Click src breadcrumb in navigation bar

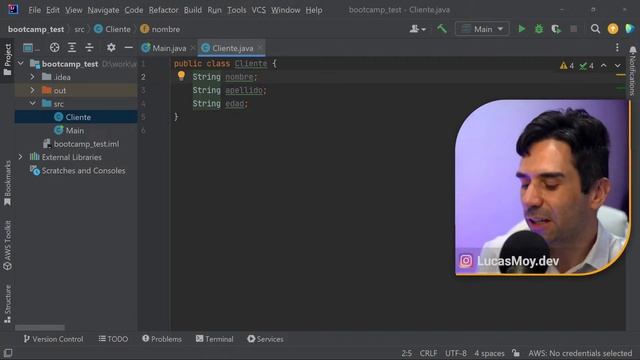coord(79,29)
